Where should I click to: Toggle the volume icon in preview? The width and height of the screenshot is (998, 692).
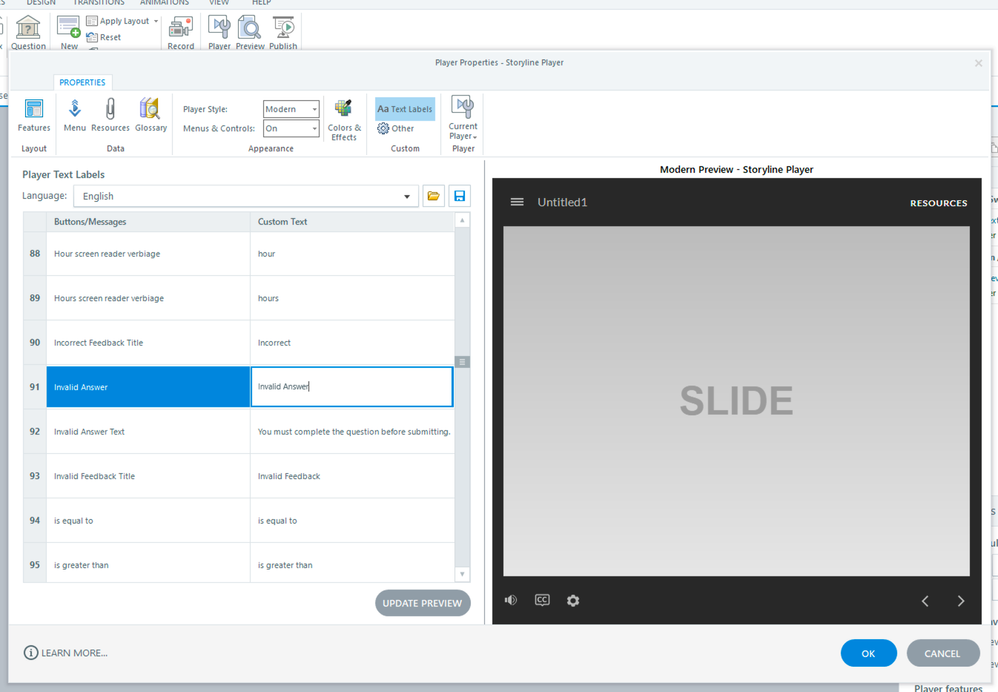(511, 600)
